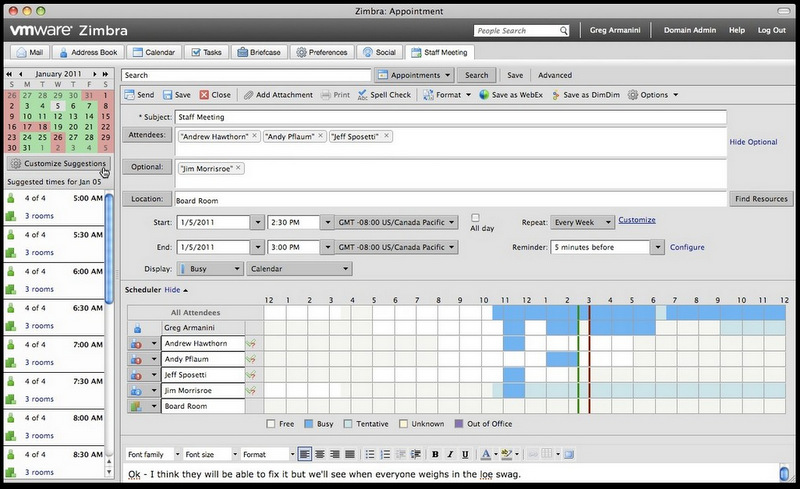Image resolution: width=800 pixels, height=489 pixels.
Task: Open Board Room resource type dropdown
Action: click(x=153, y=406)
